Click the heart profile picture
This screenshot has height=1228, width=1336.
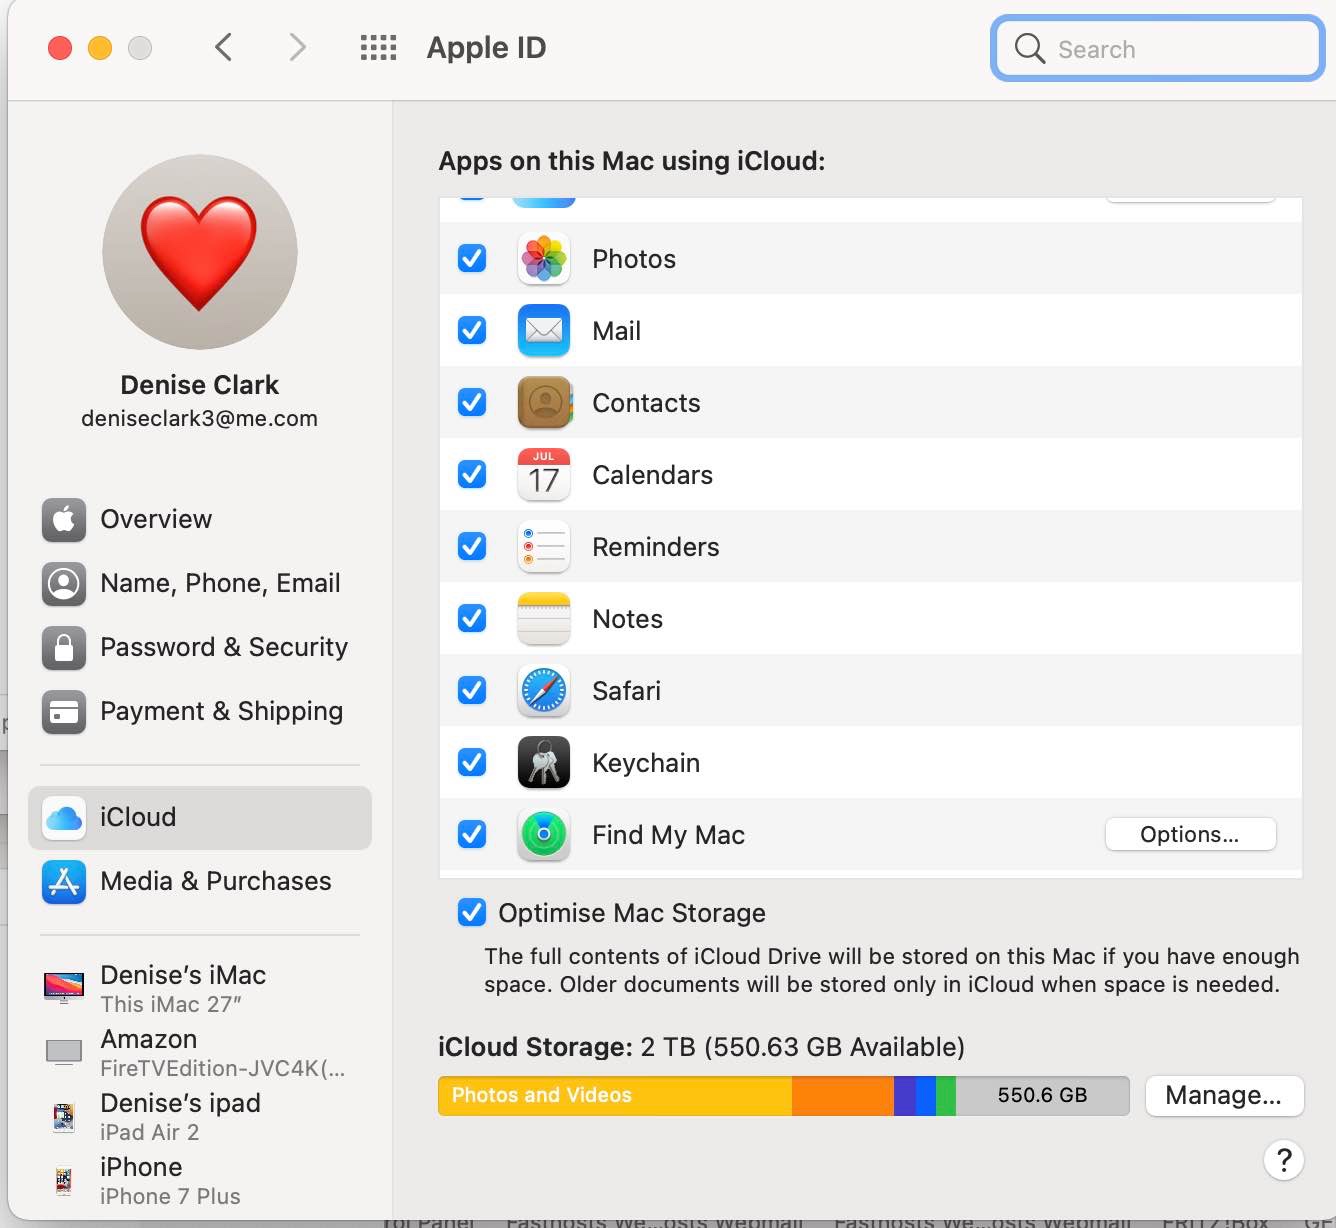[x=200, y=252]
